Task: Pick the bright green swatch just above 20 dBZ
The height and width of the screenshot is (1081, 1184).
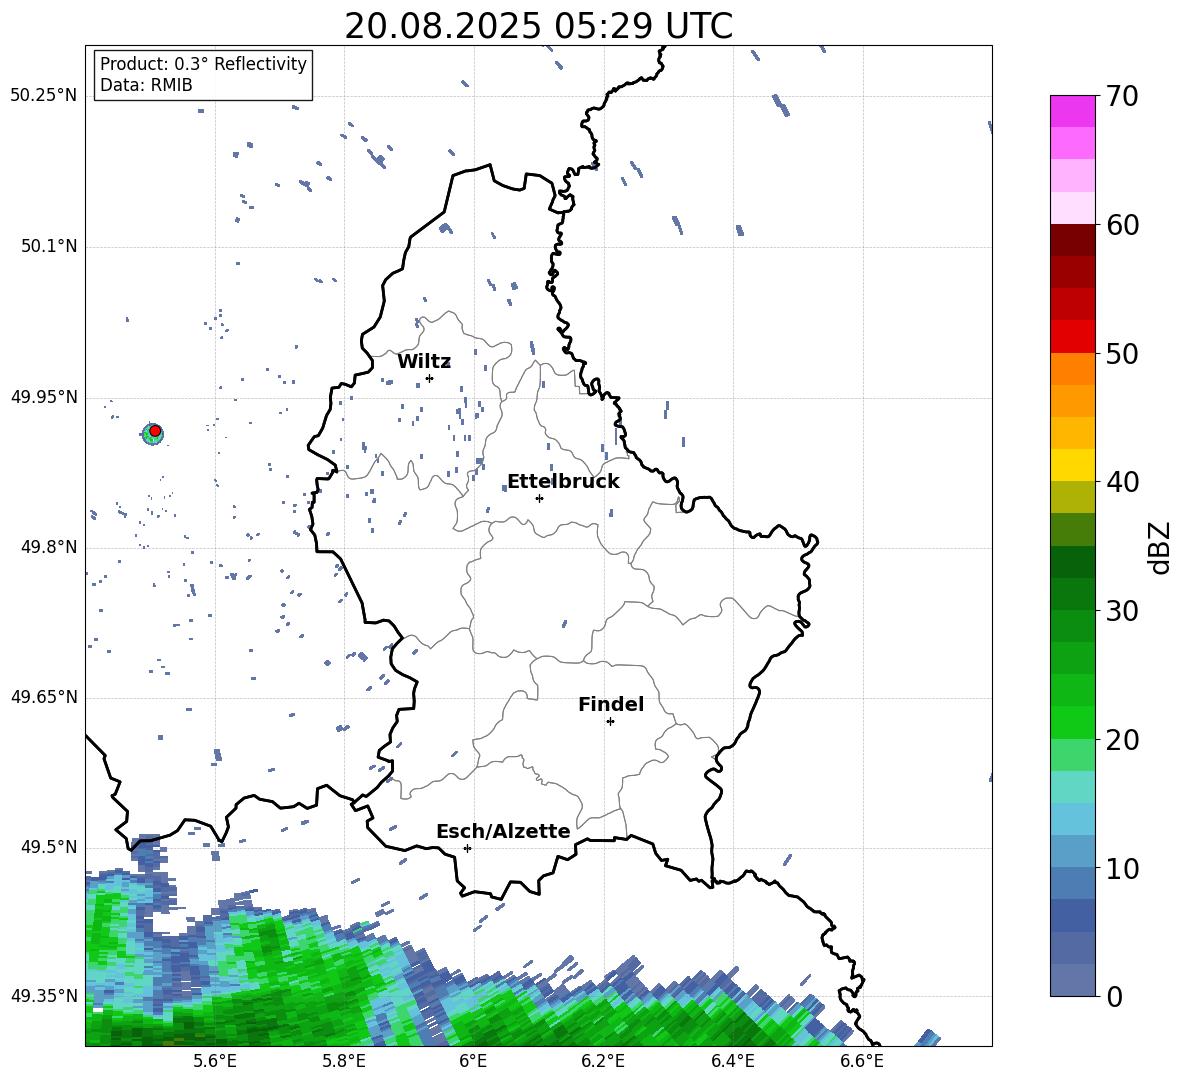Action: click(1073, 722)
